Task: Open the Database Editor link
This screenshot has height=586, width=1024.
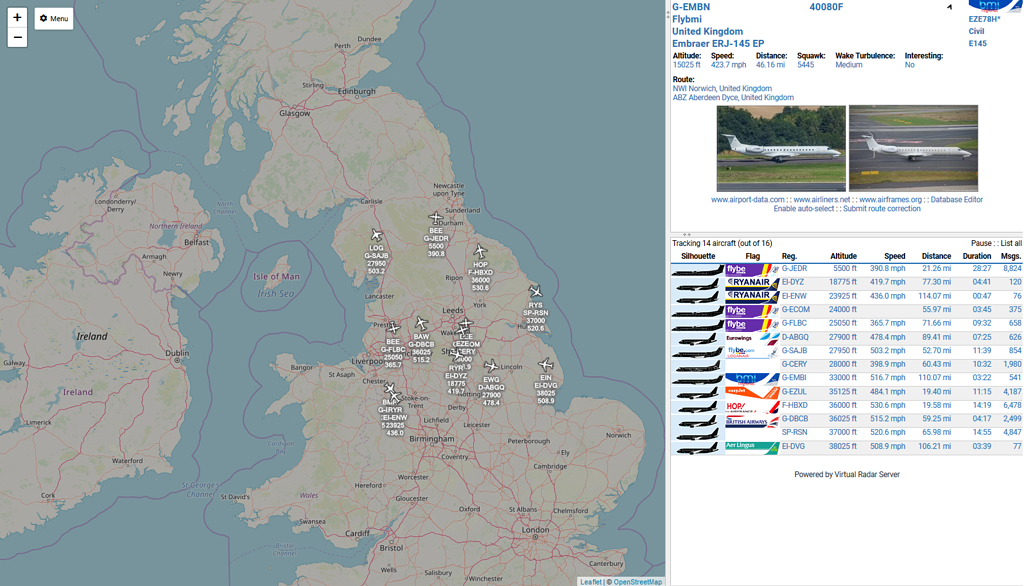Action: (956, 199)
